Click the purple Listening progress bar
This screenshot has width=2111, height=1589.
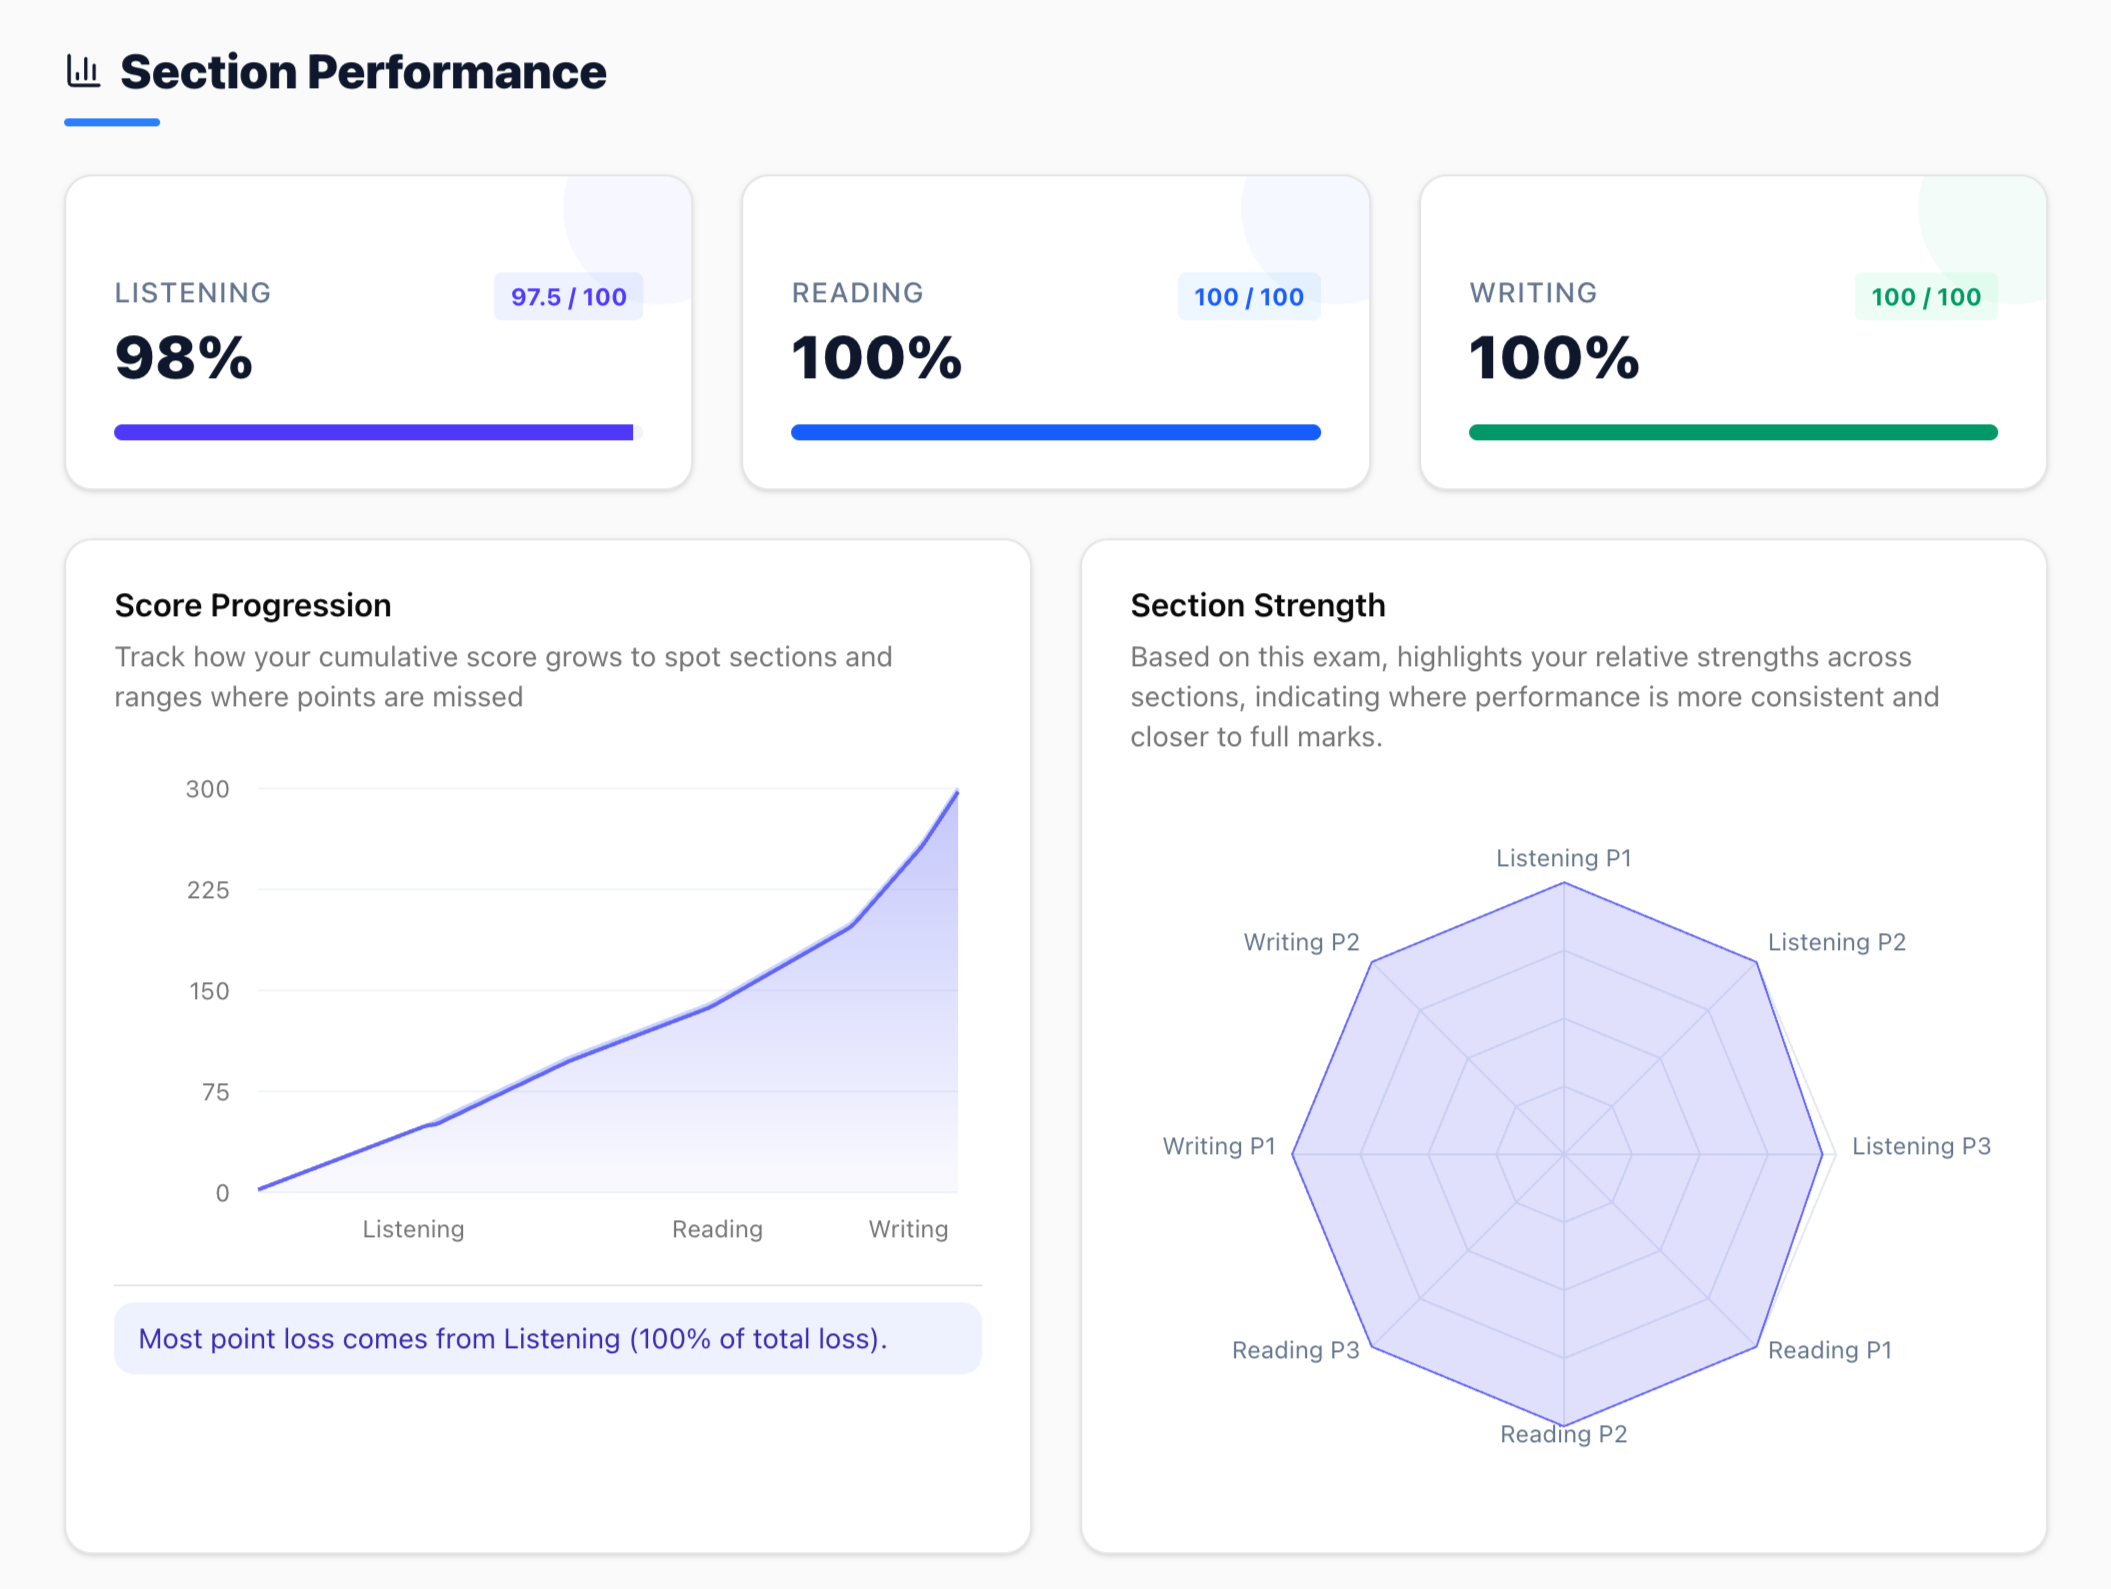[374, 431]
